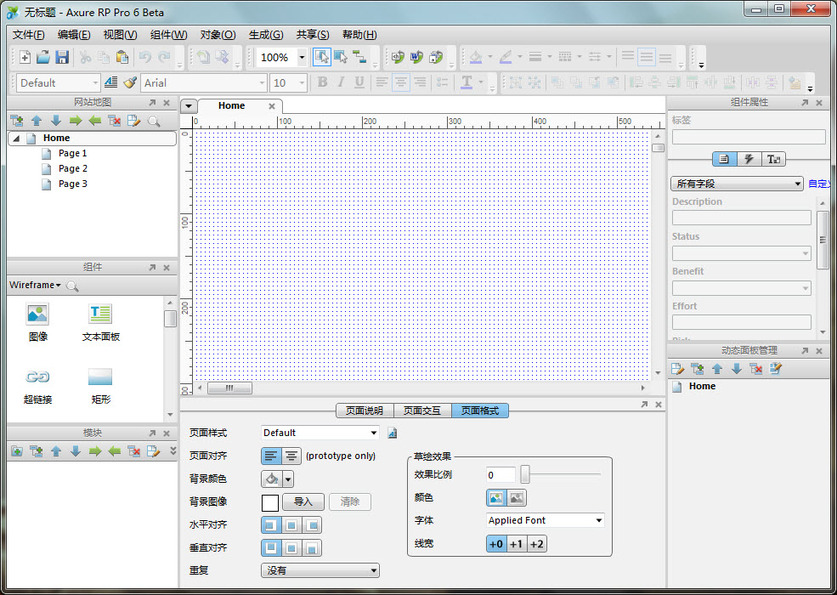Screen dimensions: 837x595
Task: Click the 超链接 hyperlink widget
Action: pos(38,377)
